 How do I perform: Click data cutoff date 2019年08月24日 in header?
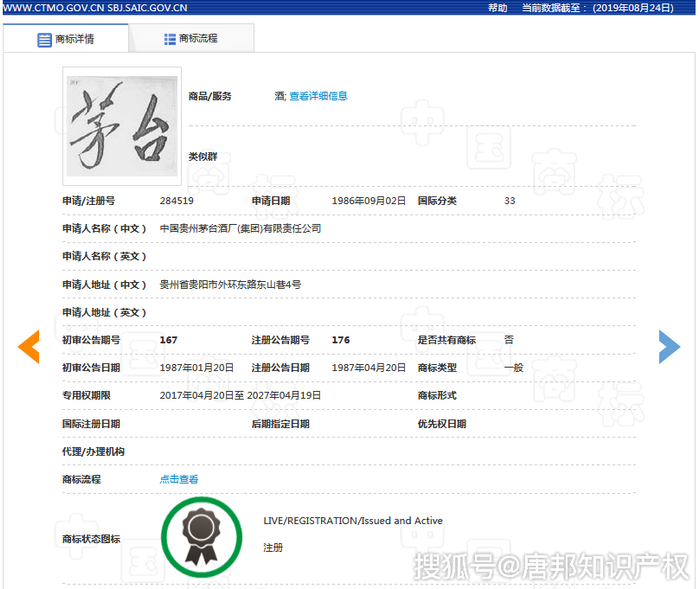pyautogui.click(x=633, y=8)
